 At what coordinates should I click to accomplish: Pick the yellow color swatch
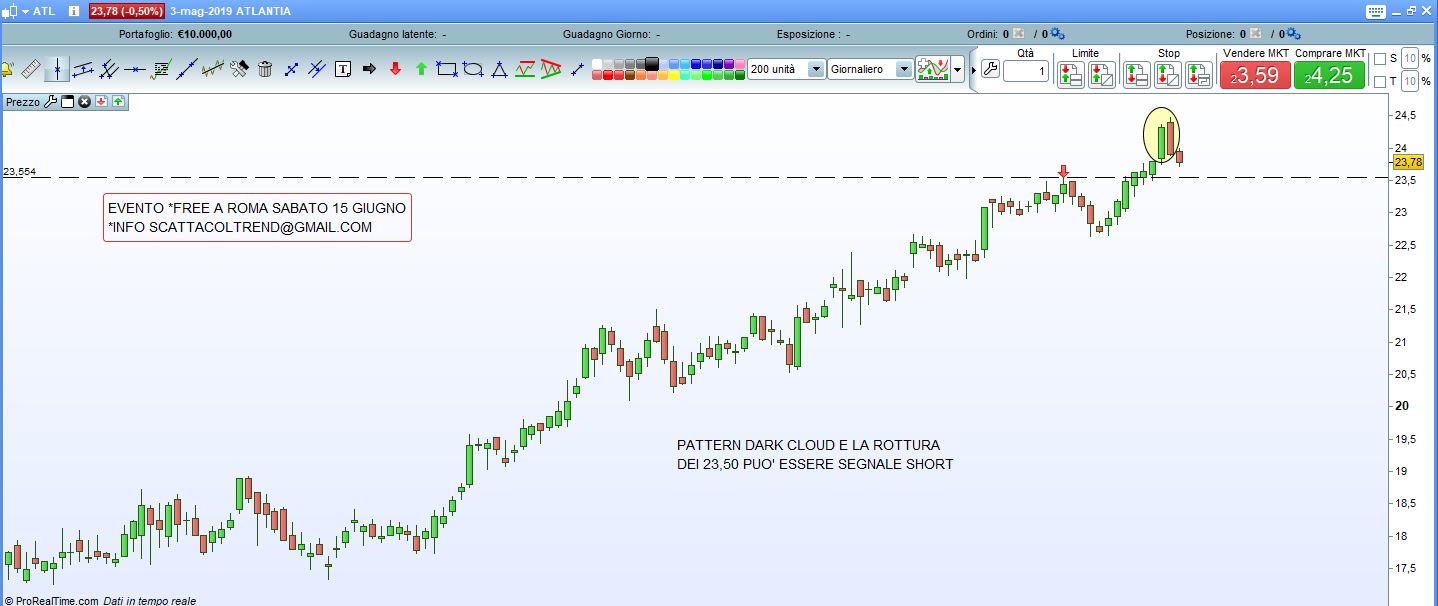click(674, 75)
